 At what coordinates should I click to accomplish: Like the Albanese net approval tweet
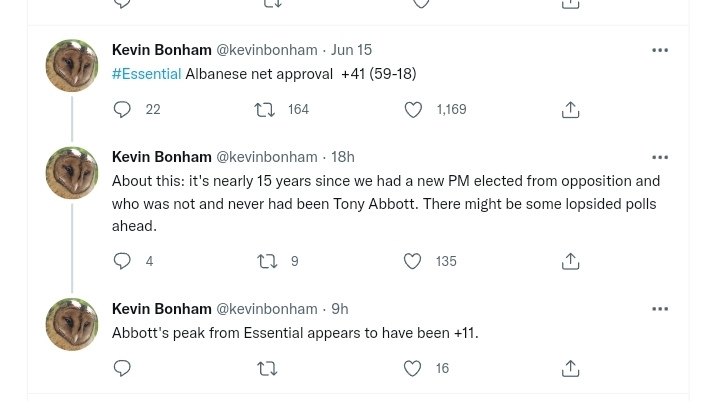413,109
